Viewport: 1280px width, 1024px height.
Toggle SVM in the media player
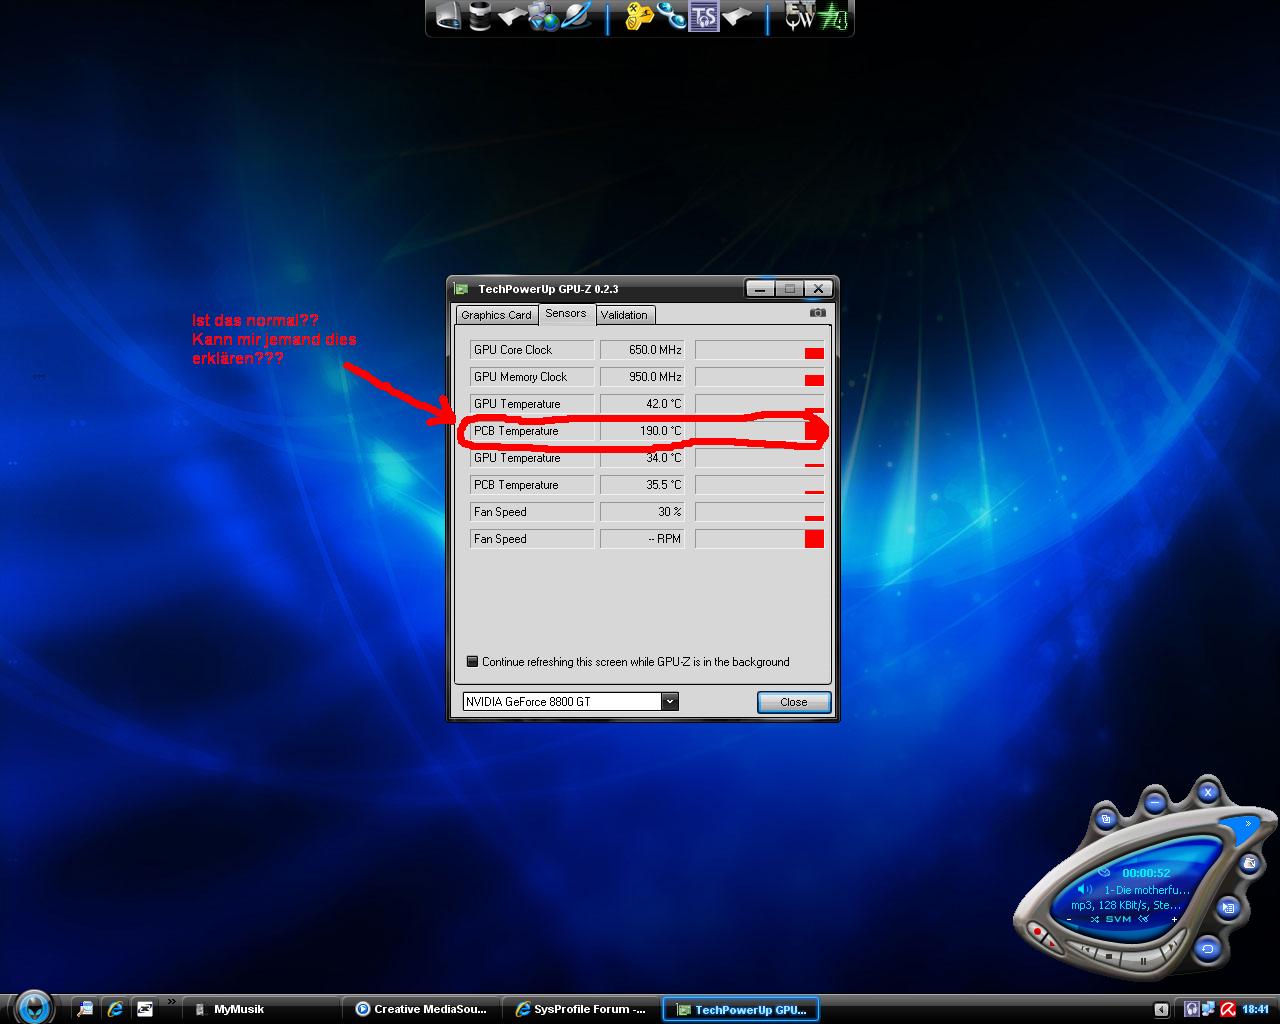click(1118, 919)
